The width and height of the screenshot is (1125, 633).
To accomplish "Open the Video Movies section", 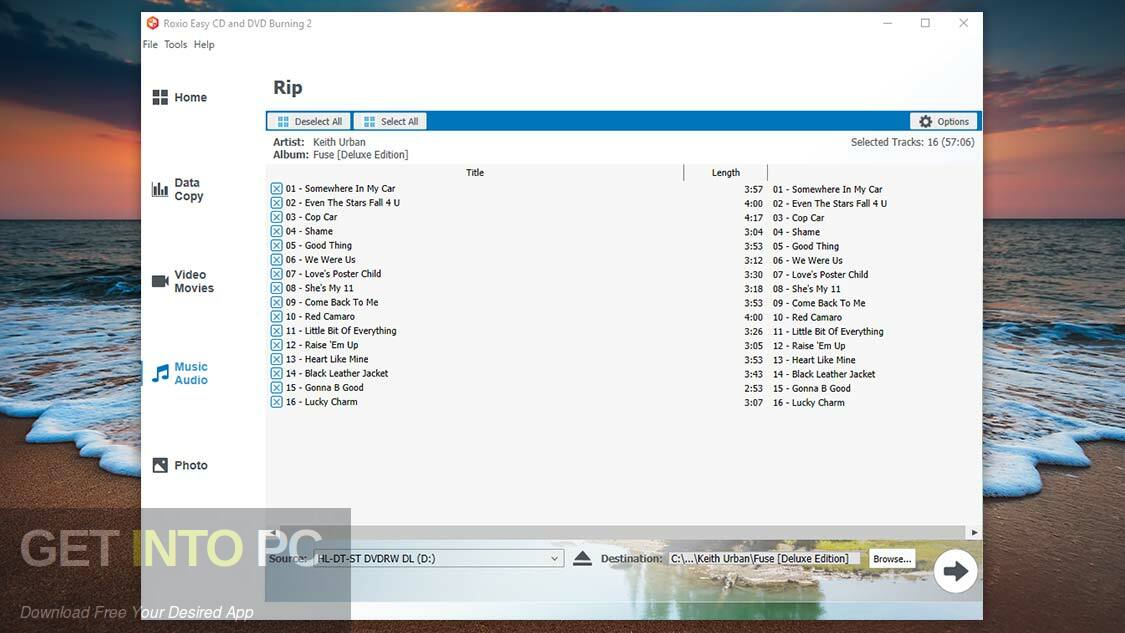I will tap(183, 281).
